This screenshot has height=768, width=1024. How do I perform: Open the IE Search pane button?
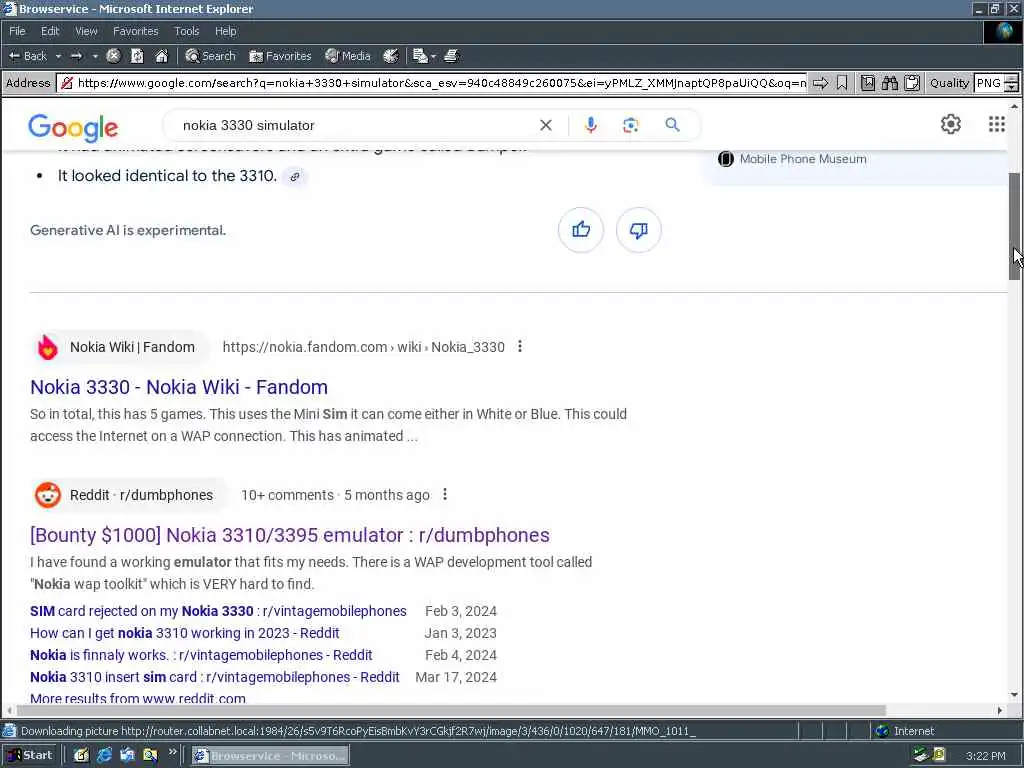coord(210,56)
